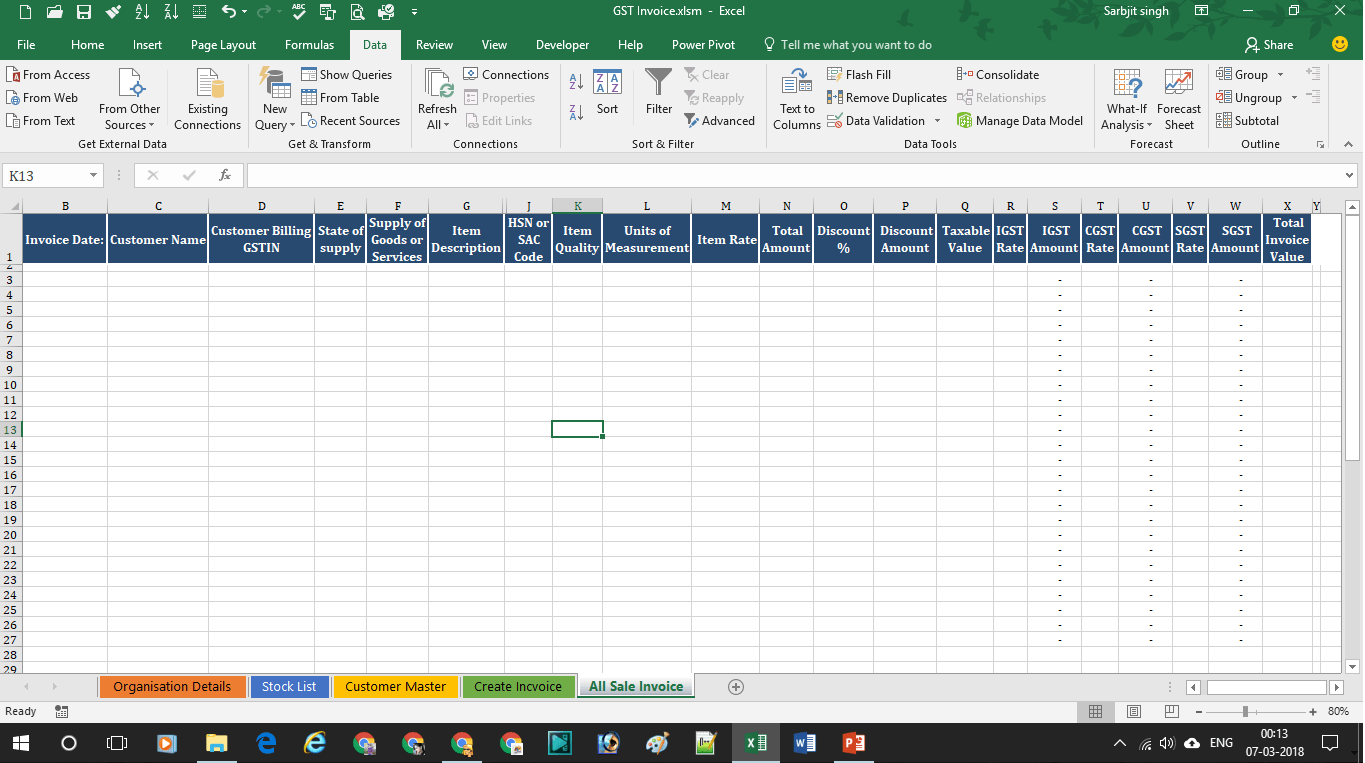Viewport: 1365px width, 763px height.
Task: Select column K header
Action: (577, 206)
